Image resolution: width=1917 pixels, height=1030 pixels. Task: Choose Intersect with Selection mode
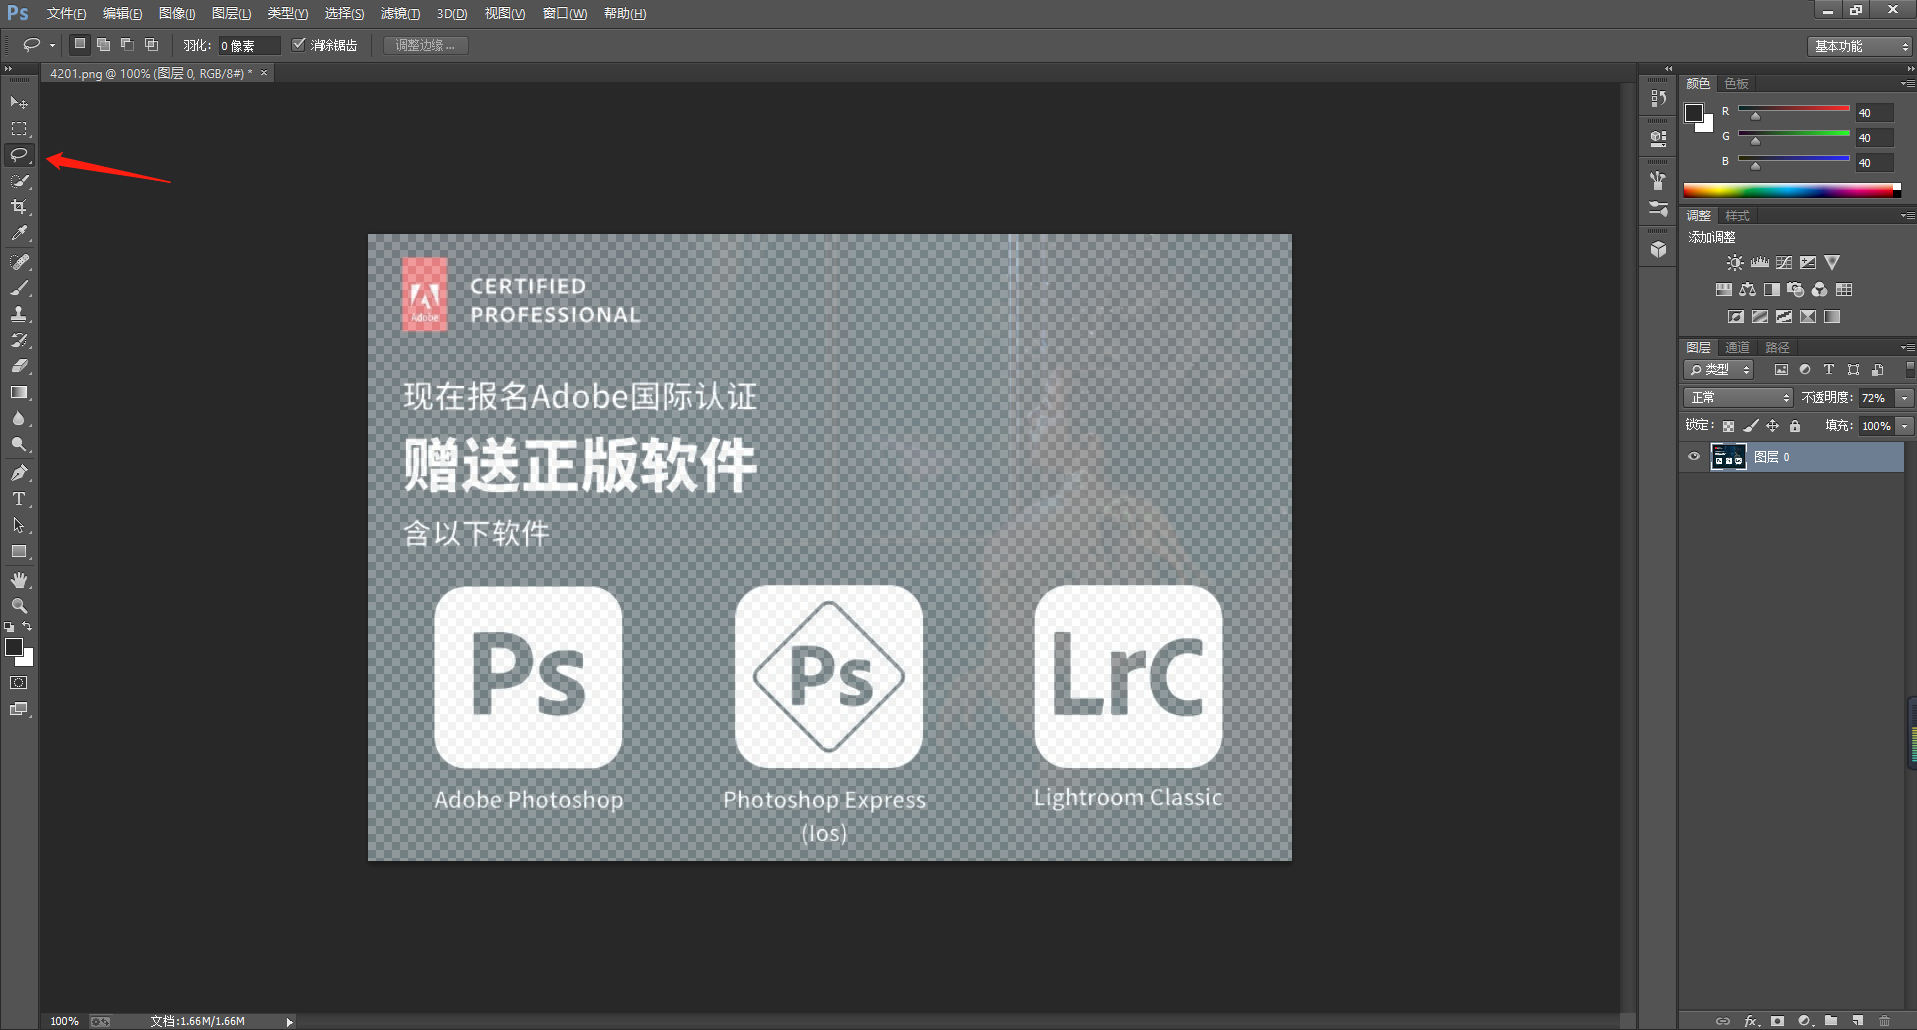(x=151, y=44)
